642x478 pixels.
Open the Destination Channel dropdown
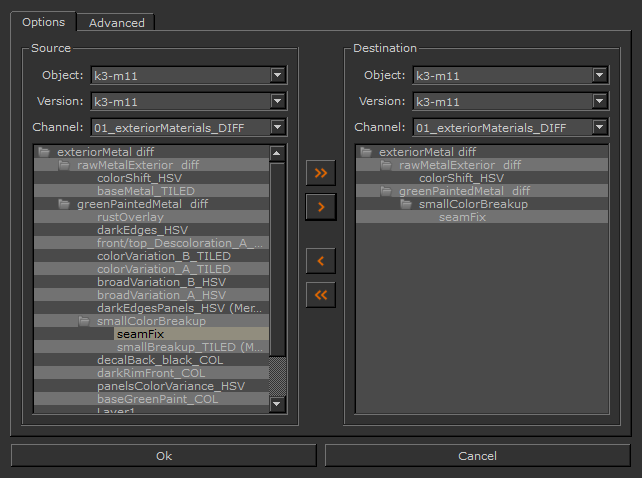tap(599, 127)
